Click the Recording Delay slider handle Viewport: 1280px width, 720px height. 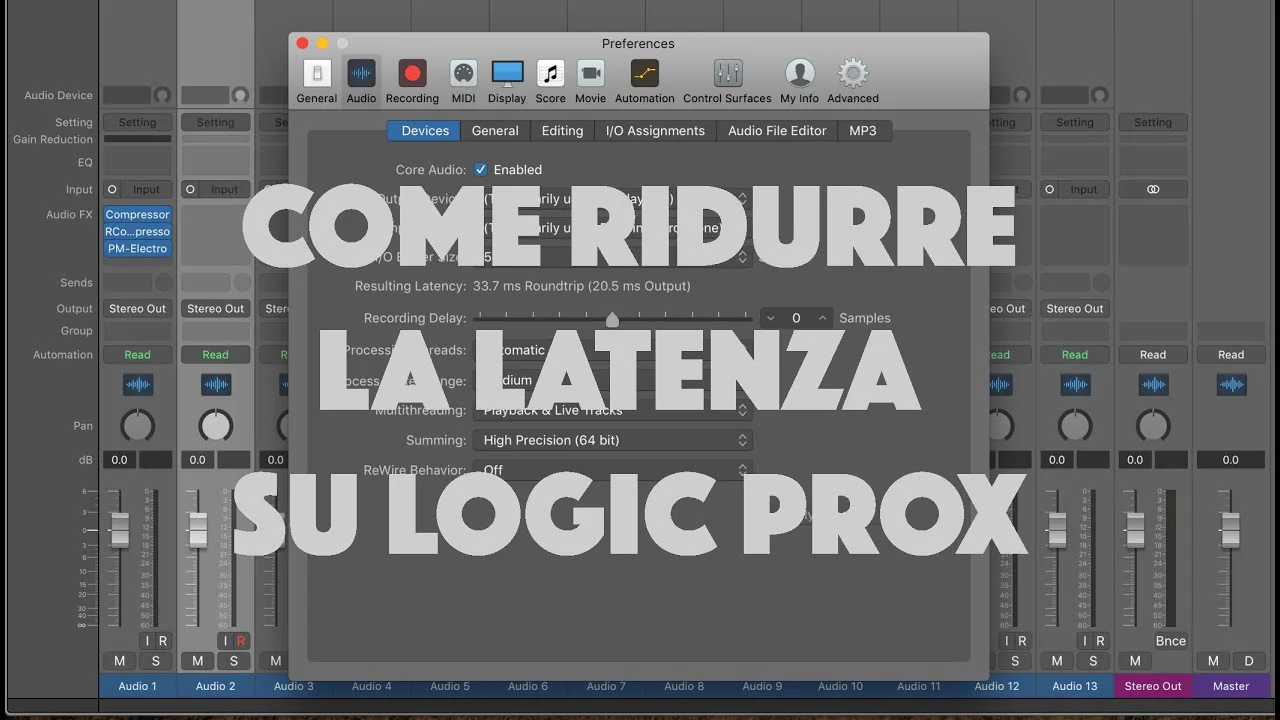click(612, 319)
